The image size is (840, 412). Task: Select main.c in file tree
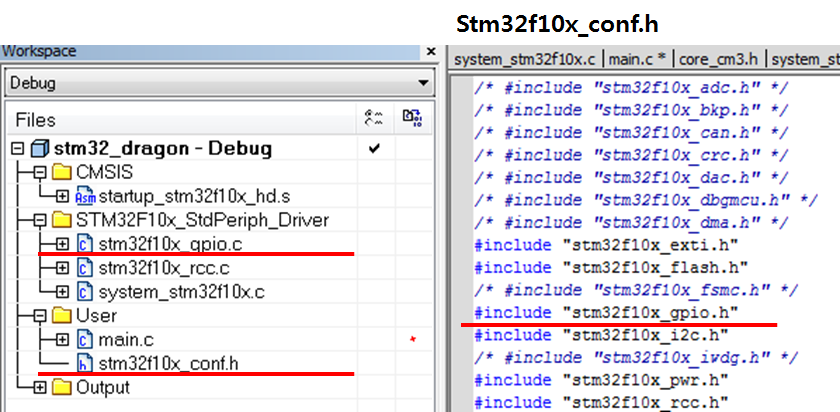pyautogui.click(x=126, y=340)
